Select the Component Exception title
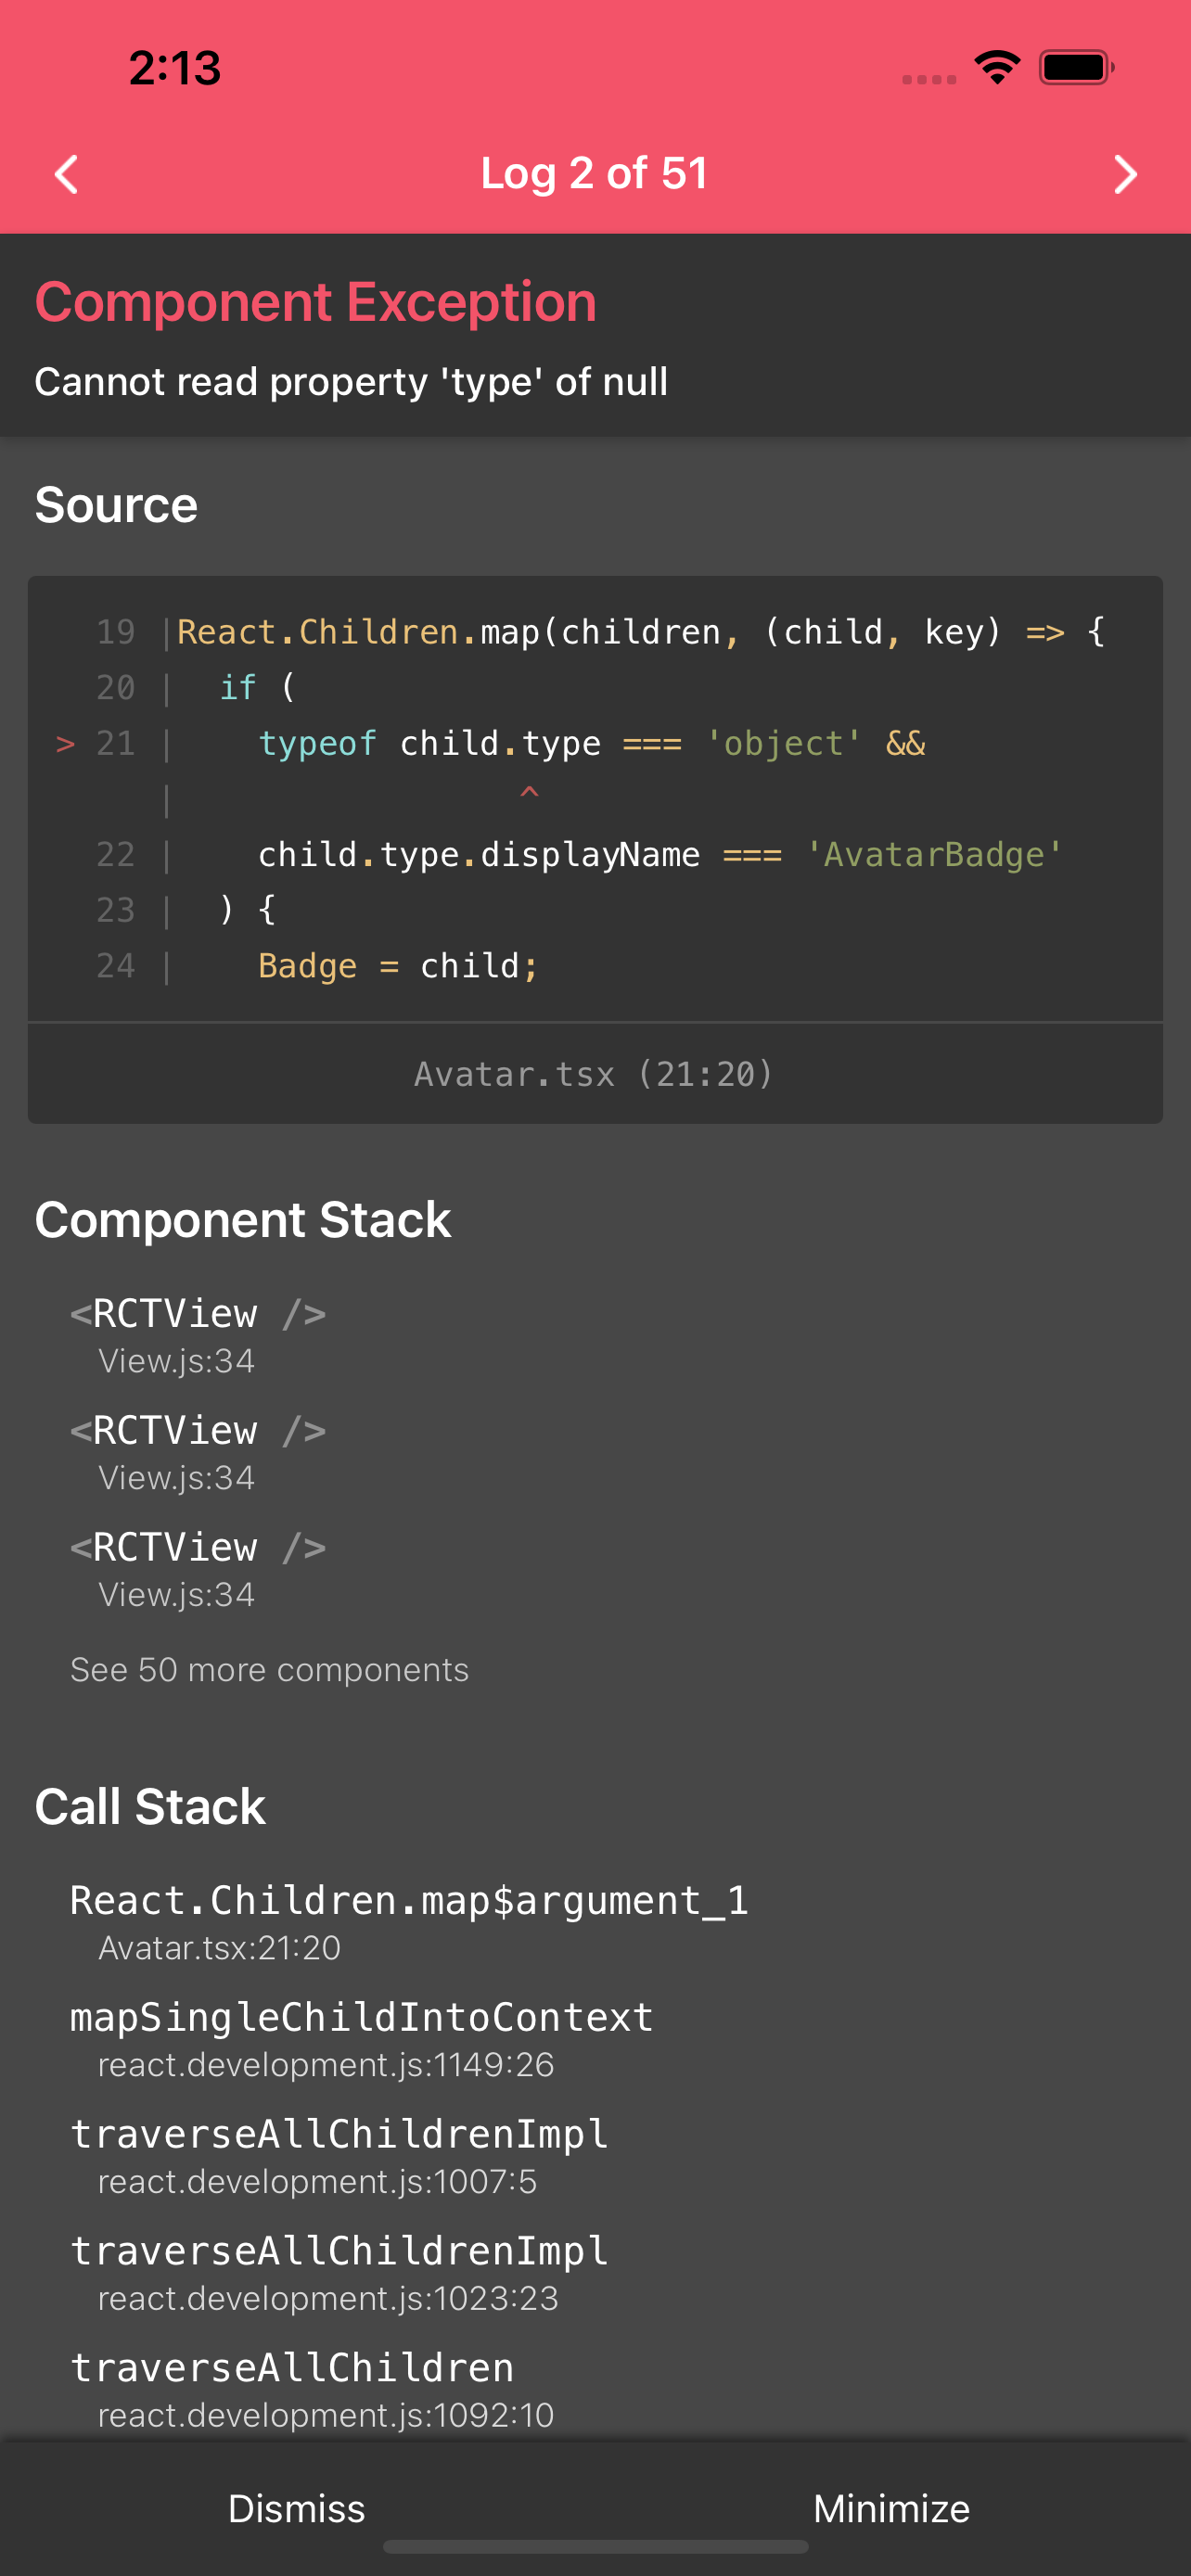The image size is (1191, 2576). pos(315,301)
